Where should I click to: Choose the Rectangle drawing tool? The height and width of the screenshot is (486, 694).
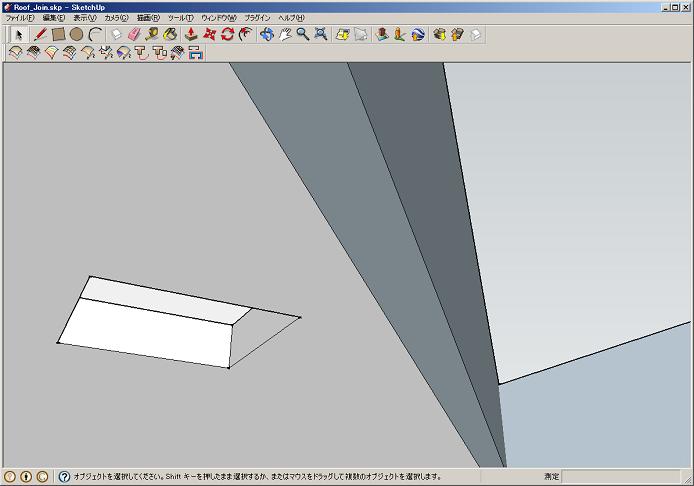[x=58, y=34]
